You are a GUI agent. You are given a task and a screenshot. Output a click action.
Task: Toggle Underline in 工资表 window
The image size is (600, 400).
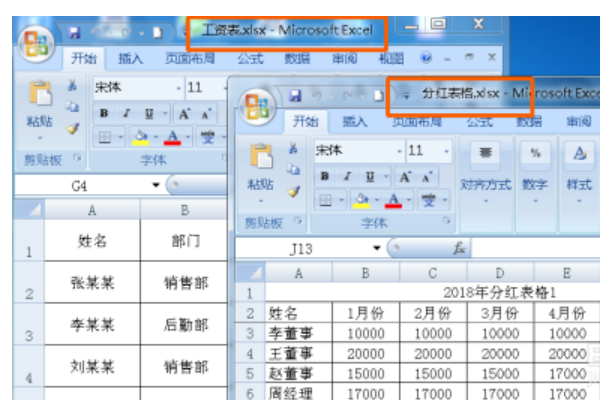point(149,113)
